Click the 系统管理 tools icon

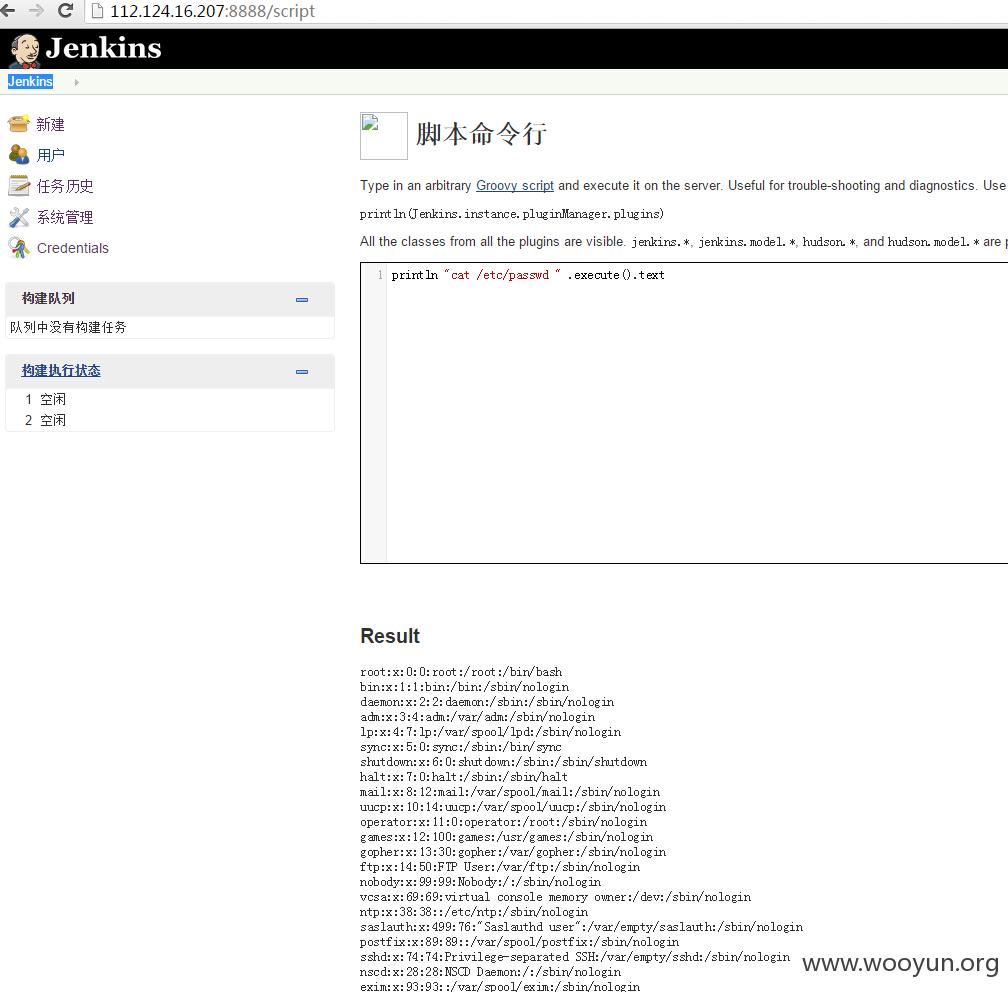[19, 217]
